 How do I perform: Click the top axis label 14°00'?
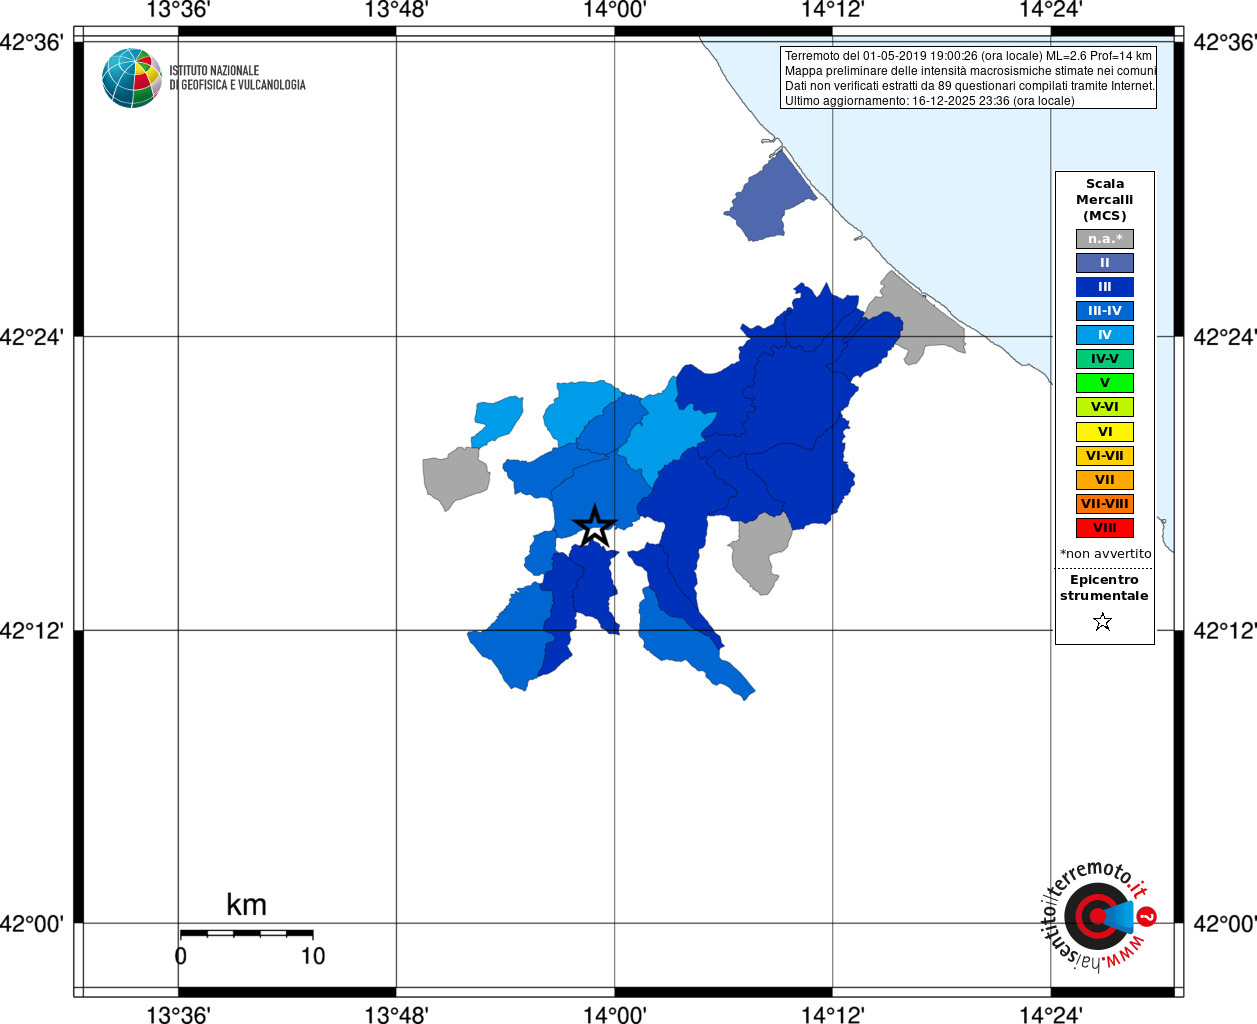click(x=614, y=10)
